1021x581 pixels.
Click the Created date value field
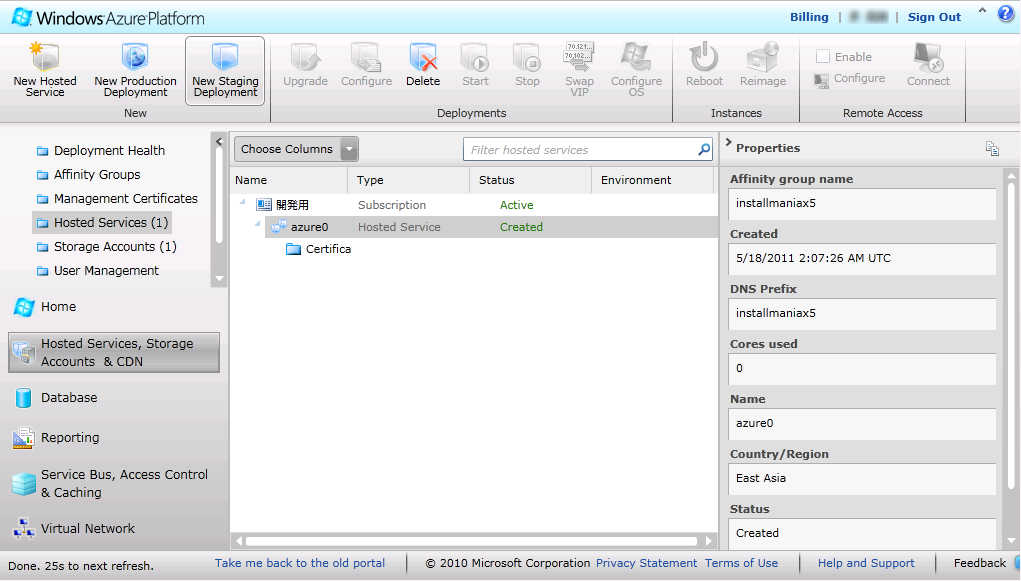click(x=862, y=259)
